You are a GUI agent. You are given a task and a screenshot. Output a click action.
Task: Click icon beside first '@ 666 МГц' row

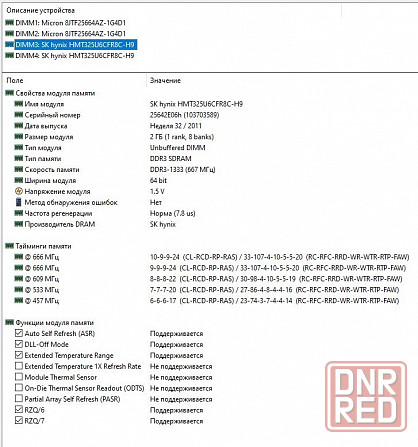point(19,257)
